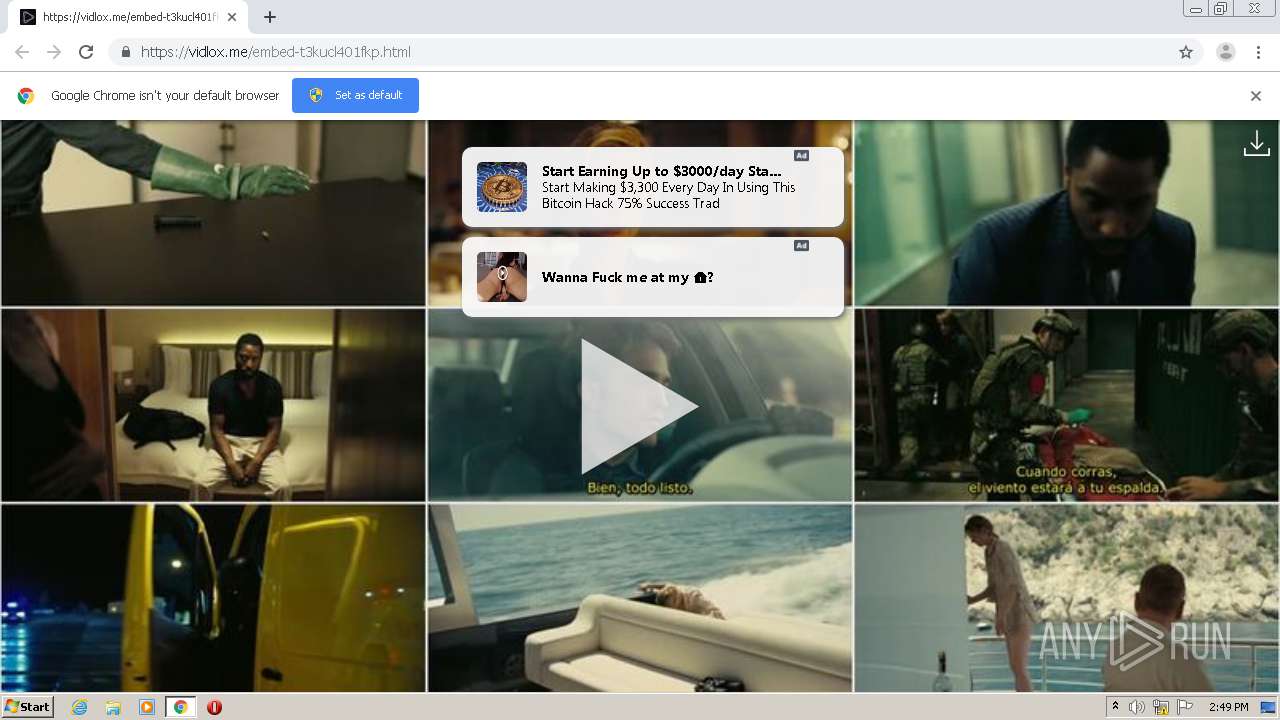This screenshot has width=1280, height=720.
Task: Click the yacht deck couple thumbnail
Action: [1066, 598]
